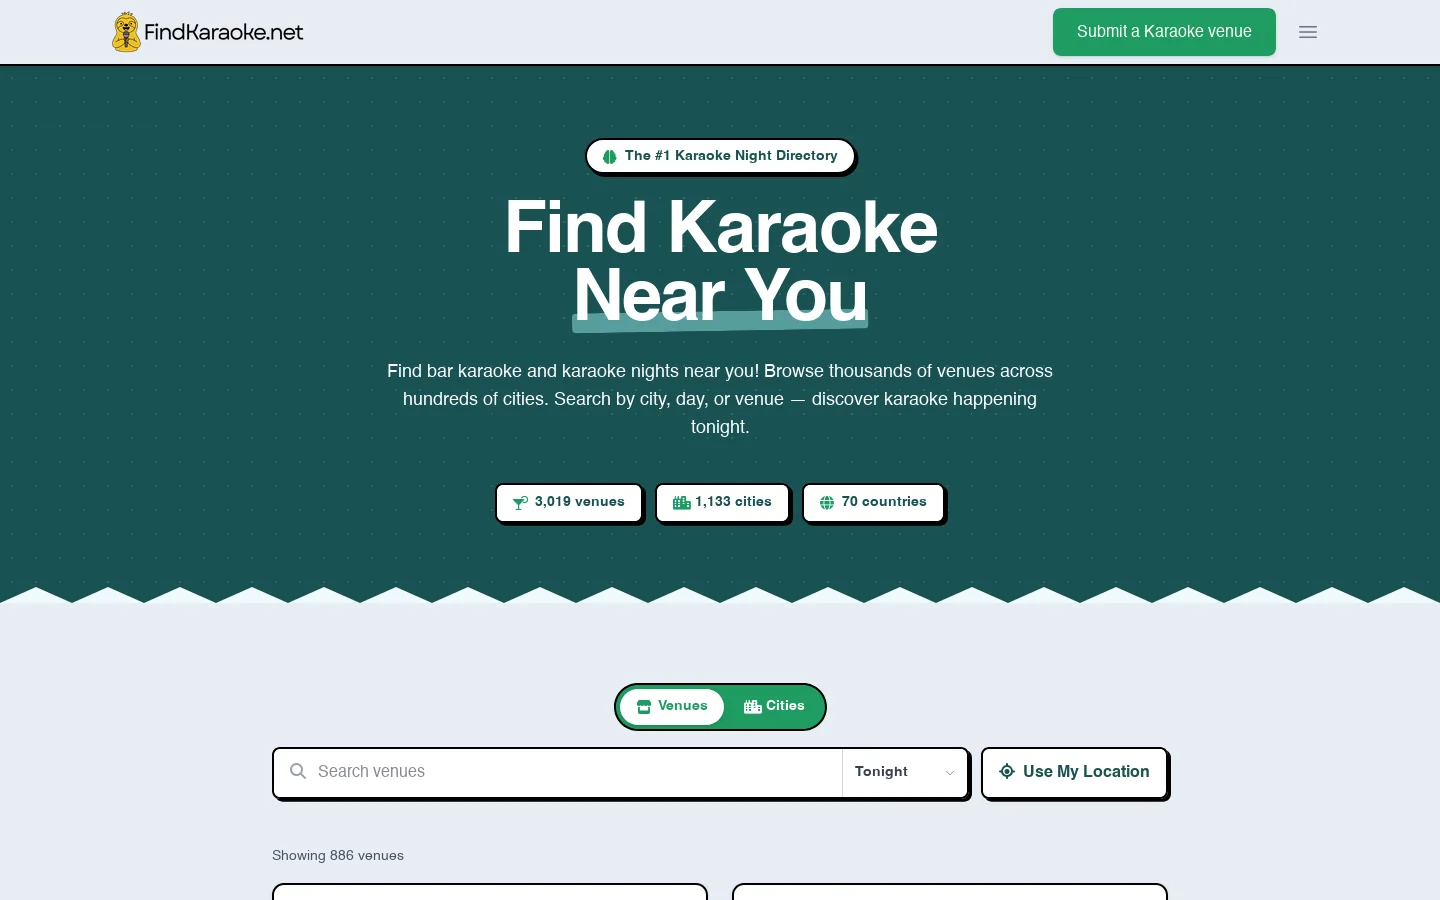
Task: Open the Tonight day dropdown
Action: (x=905, y=772)
